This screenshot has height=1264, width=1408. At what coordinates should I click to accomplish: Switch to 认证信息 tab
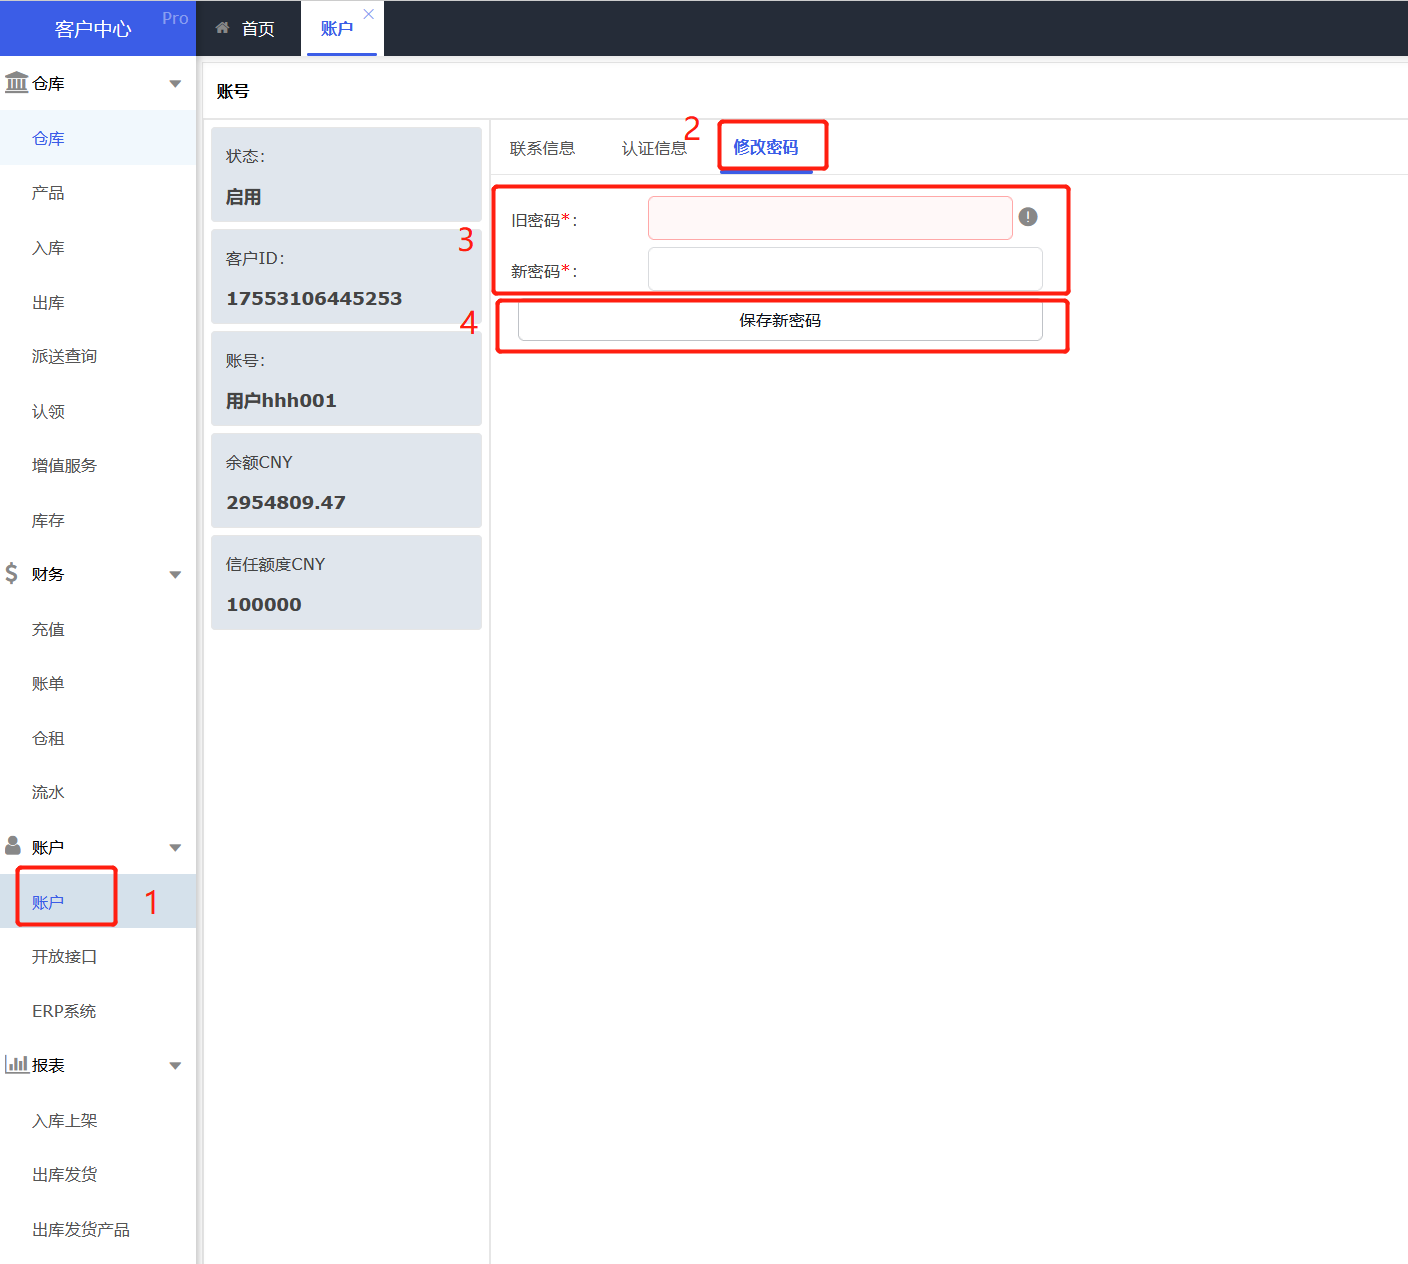tap(654, 148)
